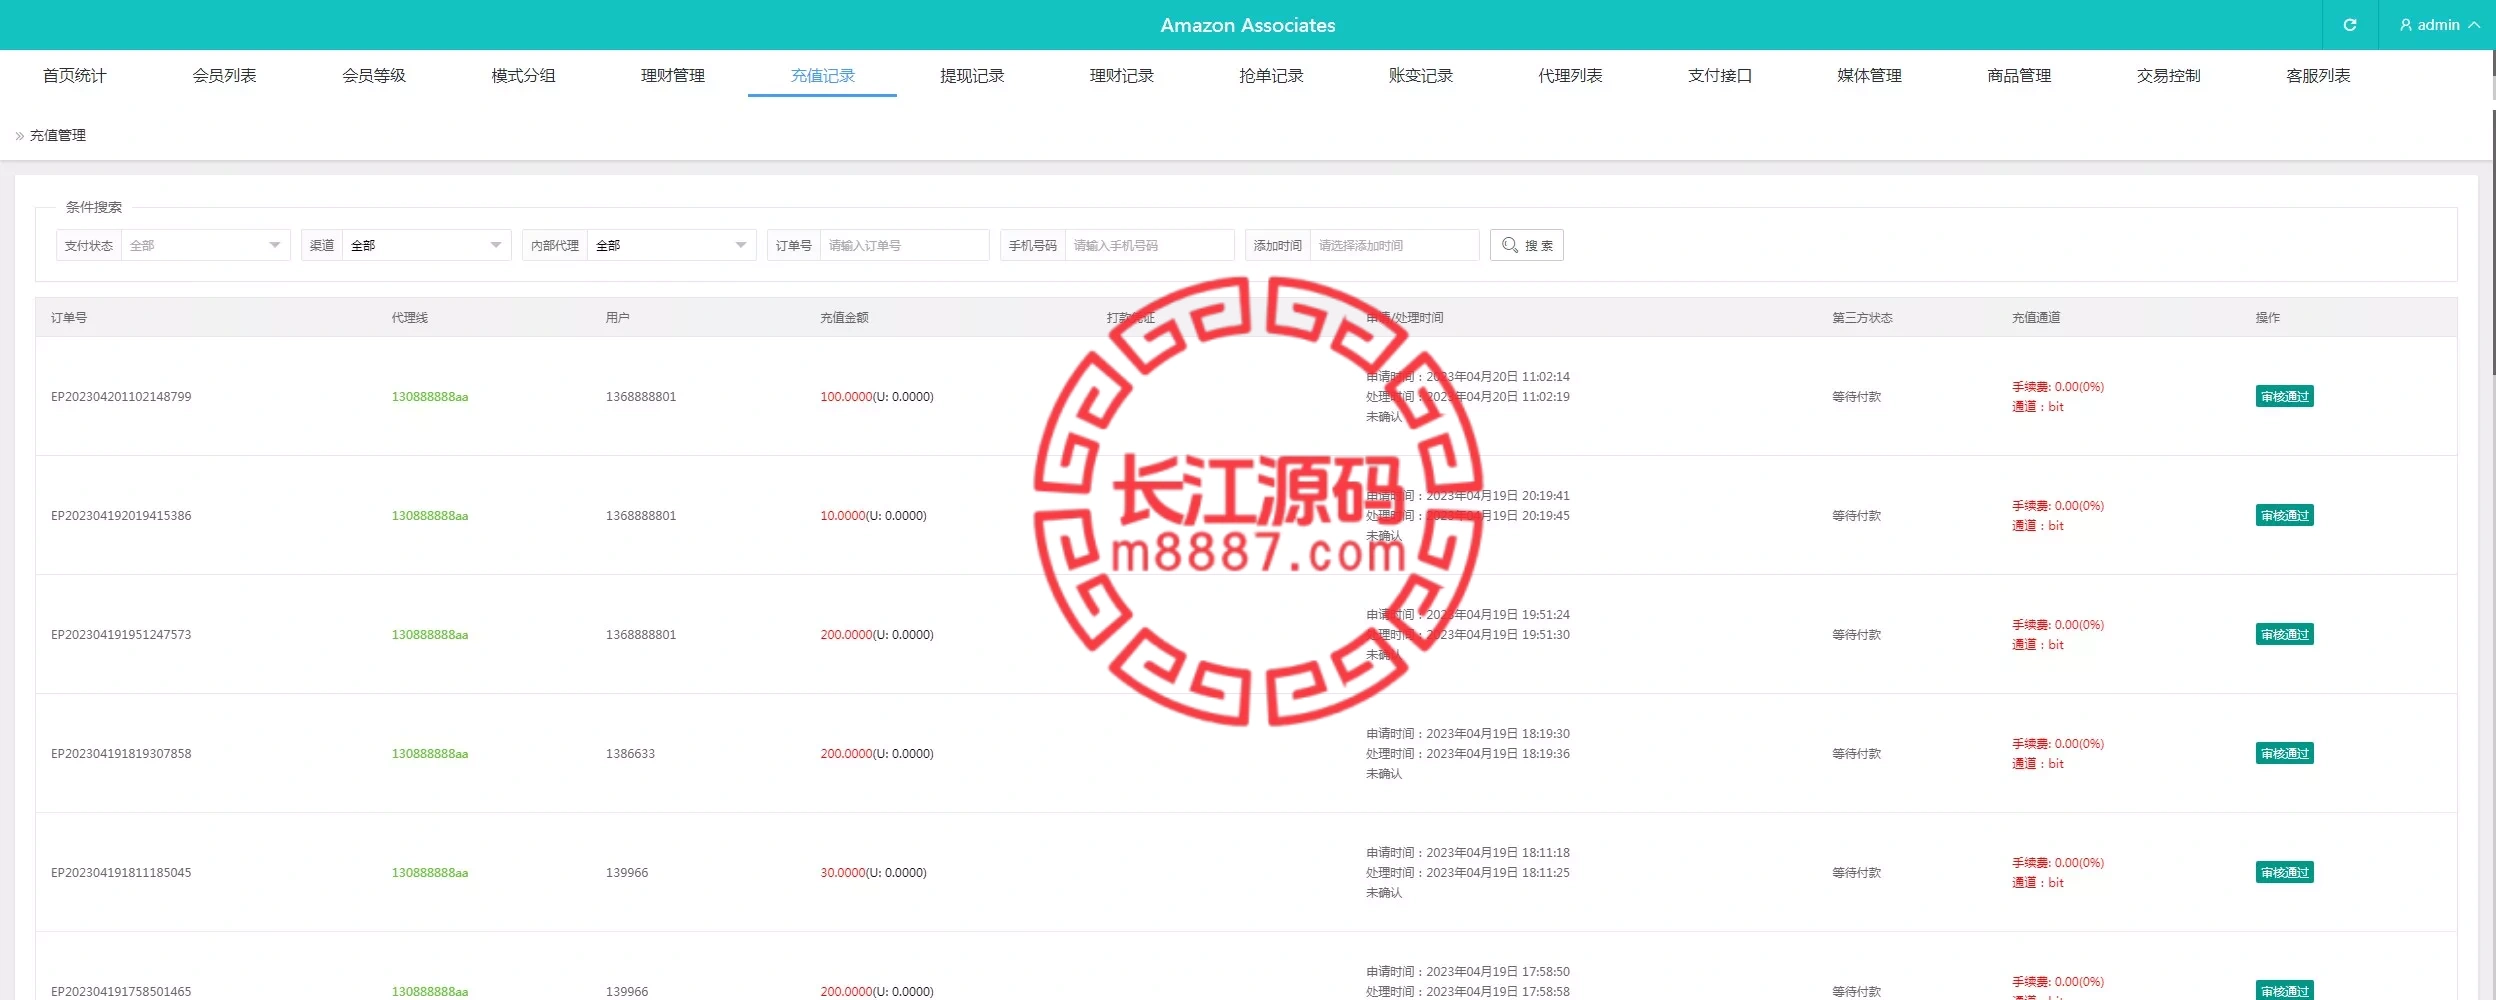The width and height of the screenshot is (2496, 1000).
Task: Click the Amazon Associates title
Action: point(1247,25)
